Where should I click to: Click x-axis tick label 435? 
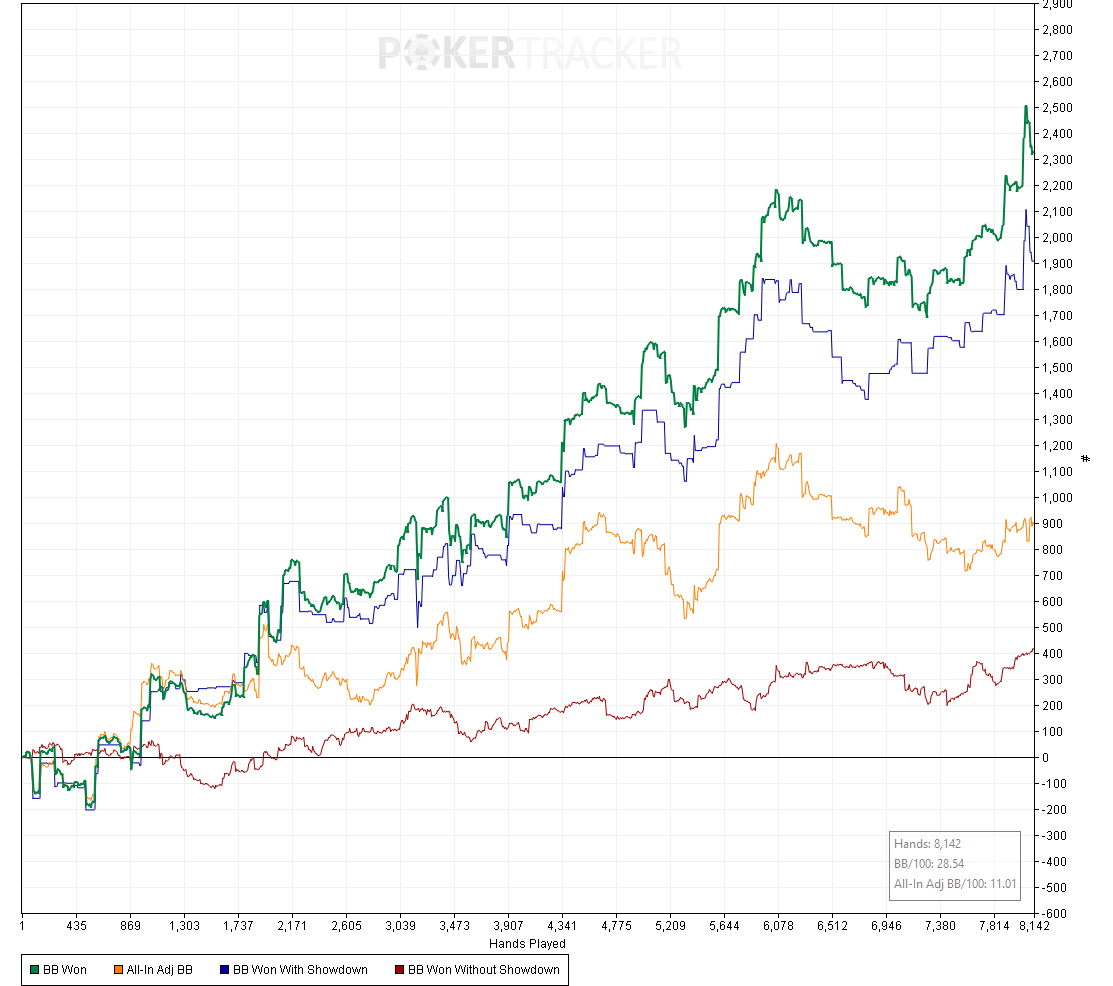coord(77,926)
